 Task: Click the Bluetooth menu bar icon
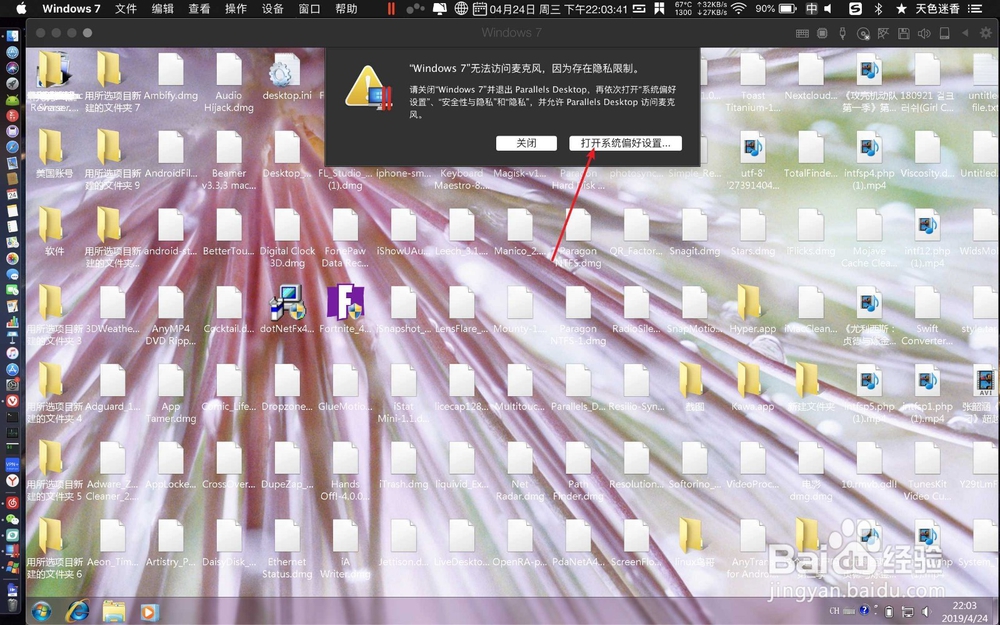878,9
